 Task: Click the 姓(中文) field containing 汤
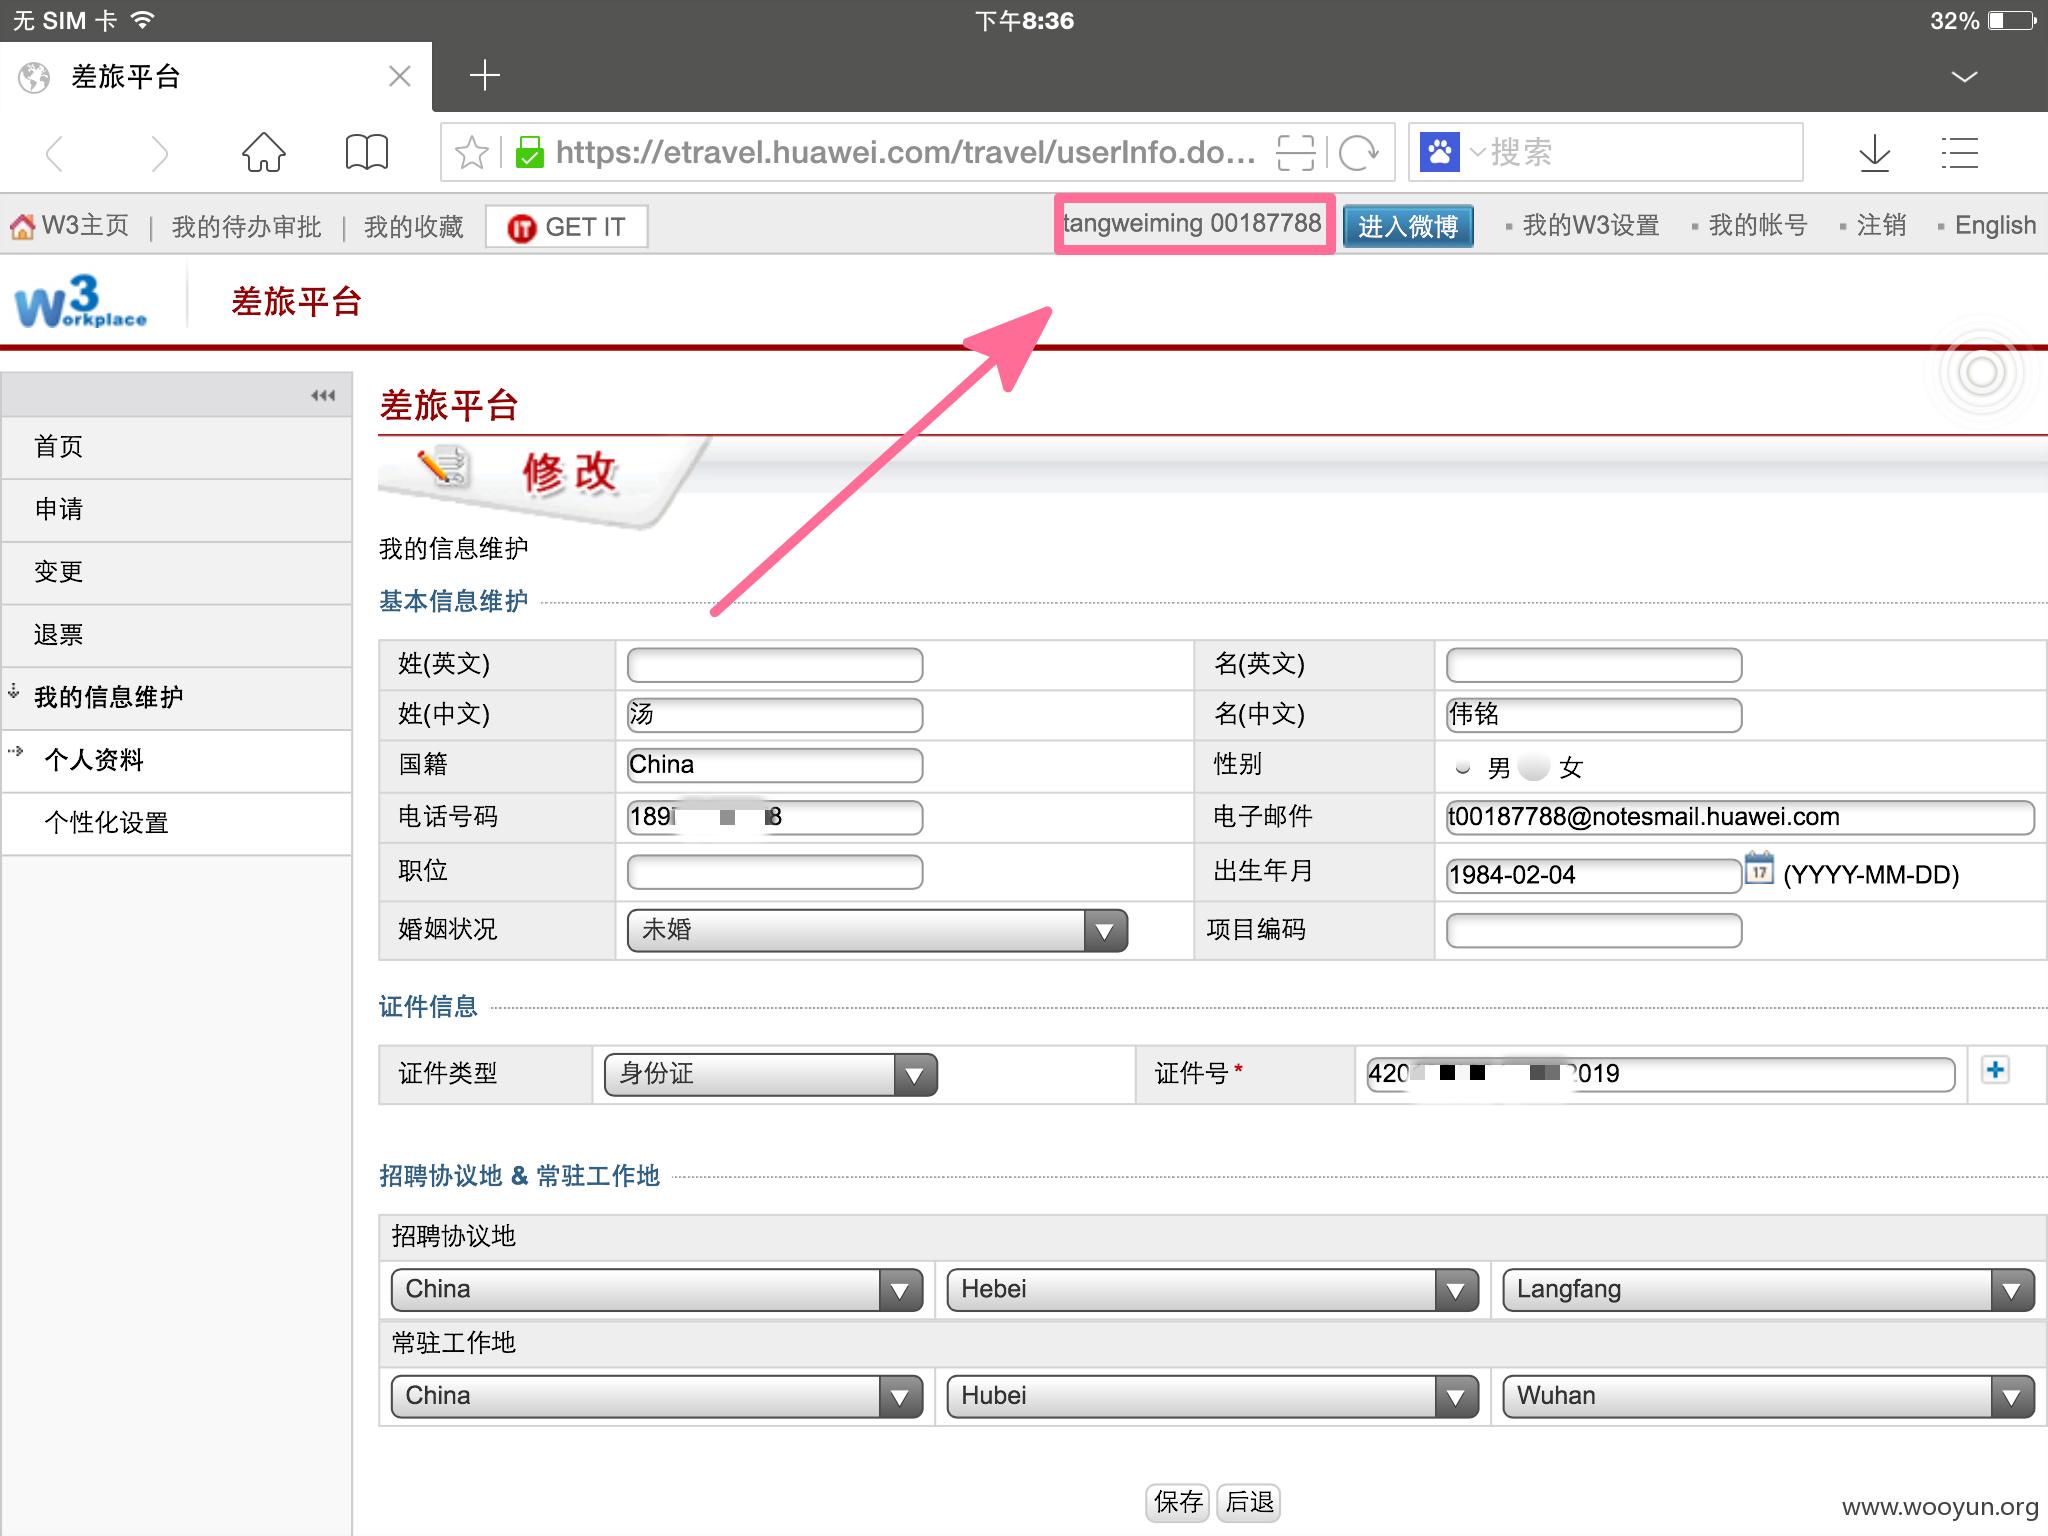click(x=775, y=715)
